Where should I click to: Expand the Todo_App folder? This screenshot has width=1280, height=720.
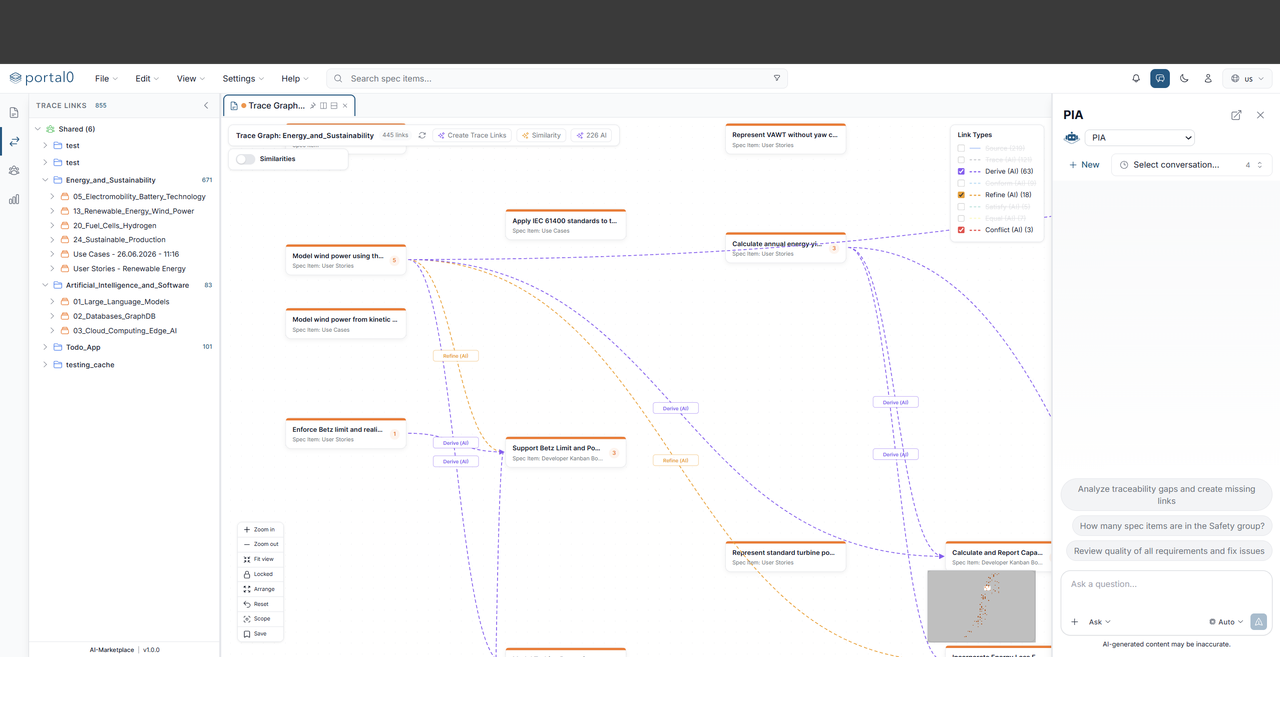[45, 347]
